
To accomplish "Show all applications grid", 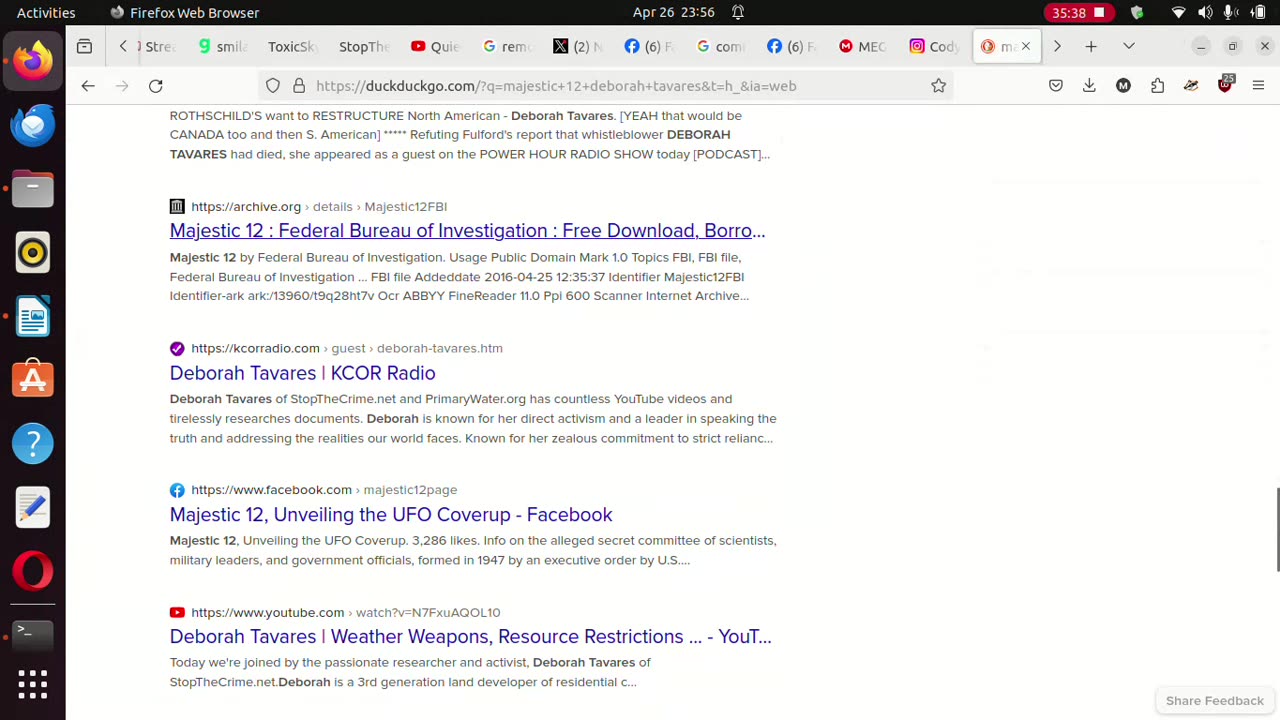I will click(x=33, y=685).
